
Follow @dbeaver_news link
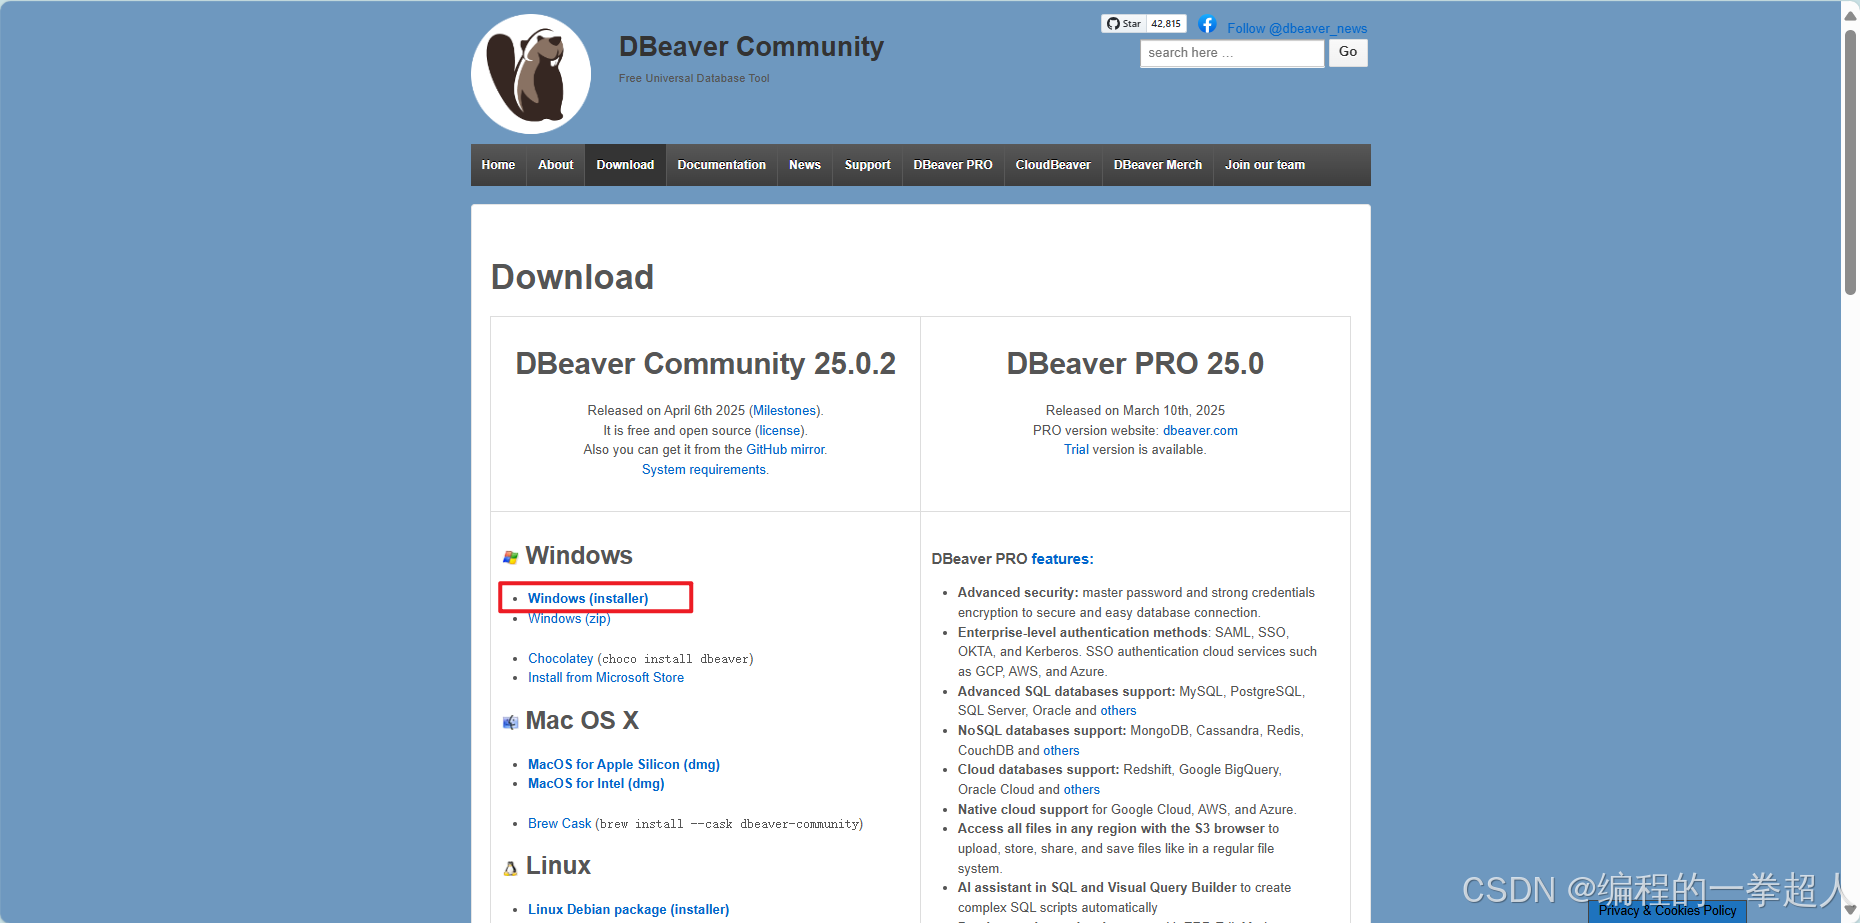coord(1297,29)
